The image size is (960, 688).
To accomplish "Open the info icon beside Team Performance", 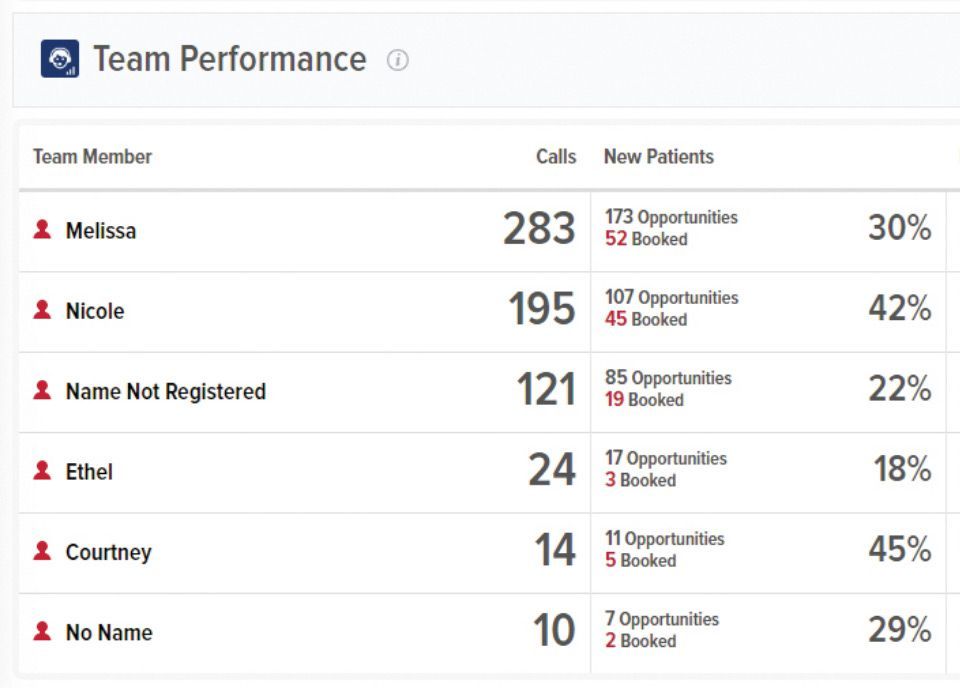I will [397, 60].
